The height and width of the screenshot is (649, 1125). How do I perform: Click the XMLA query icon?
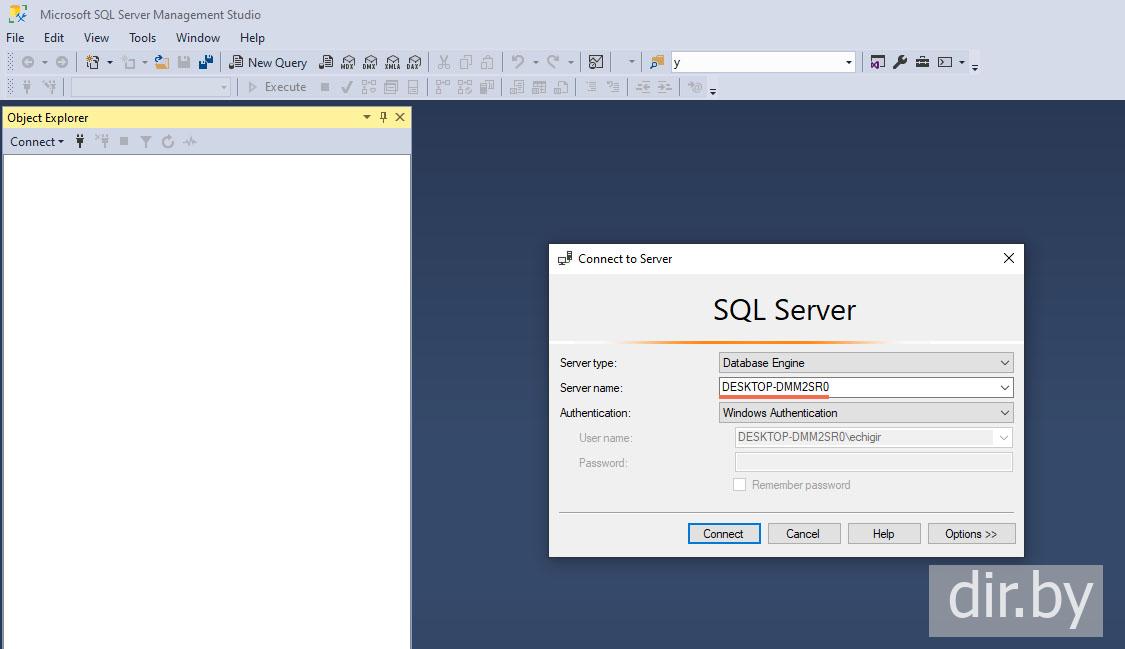(392, 62)
